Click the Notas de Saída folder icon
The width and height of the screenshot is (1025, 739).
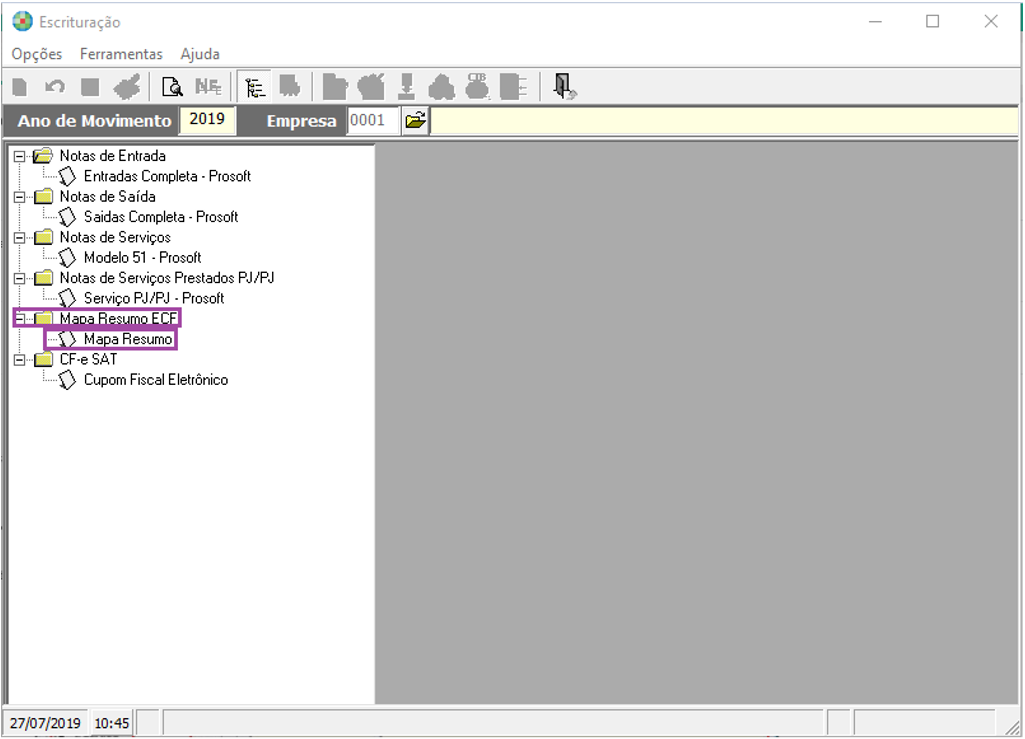pyautogui.click(x=43, y=196)
